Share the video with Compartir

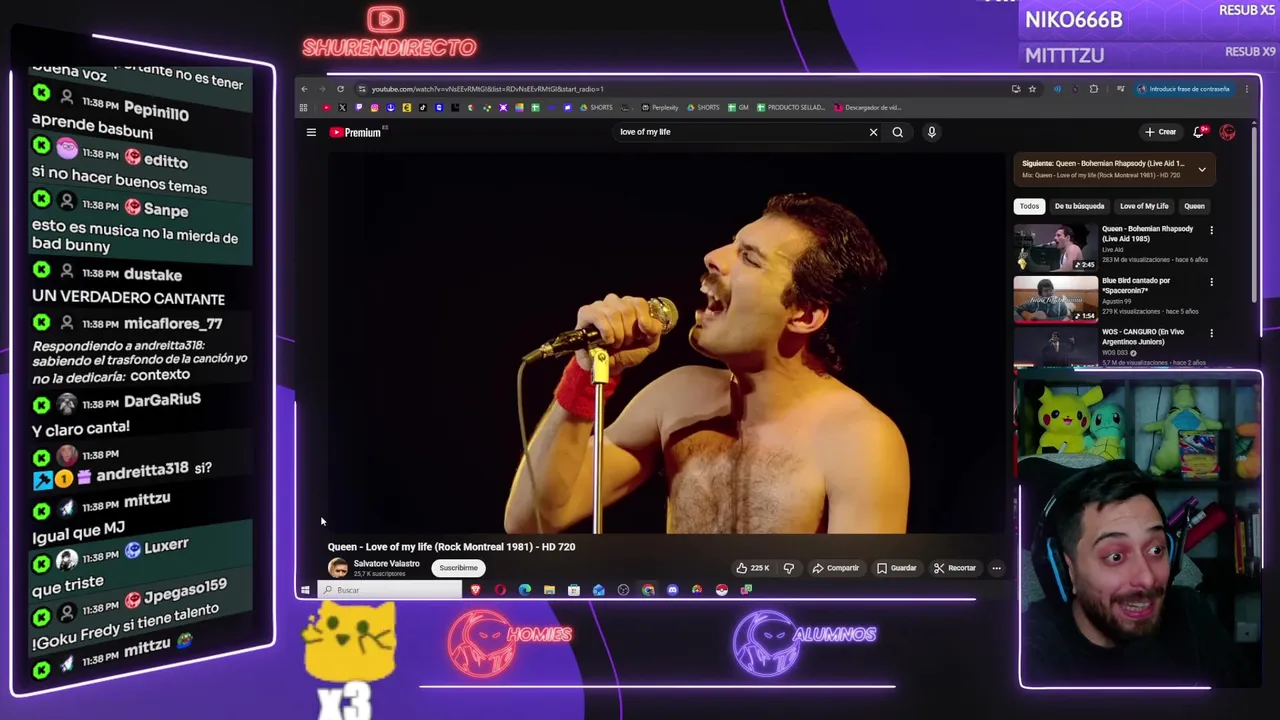(x=836, y=568)
